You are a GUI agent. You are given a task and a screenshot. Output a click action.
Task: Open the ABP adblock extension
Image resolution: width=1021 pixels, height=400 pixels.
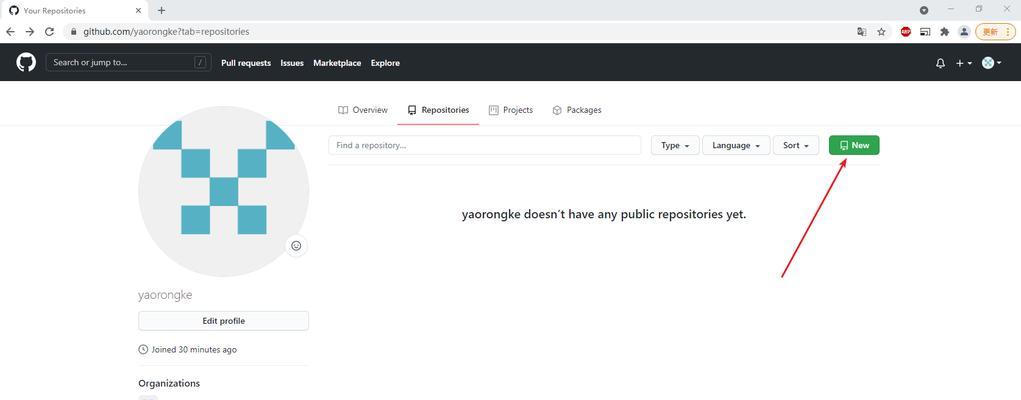tap(906, 31)
